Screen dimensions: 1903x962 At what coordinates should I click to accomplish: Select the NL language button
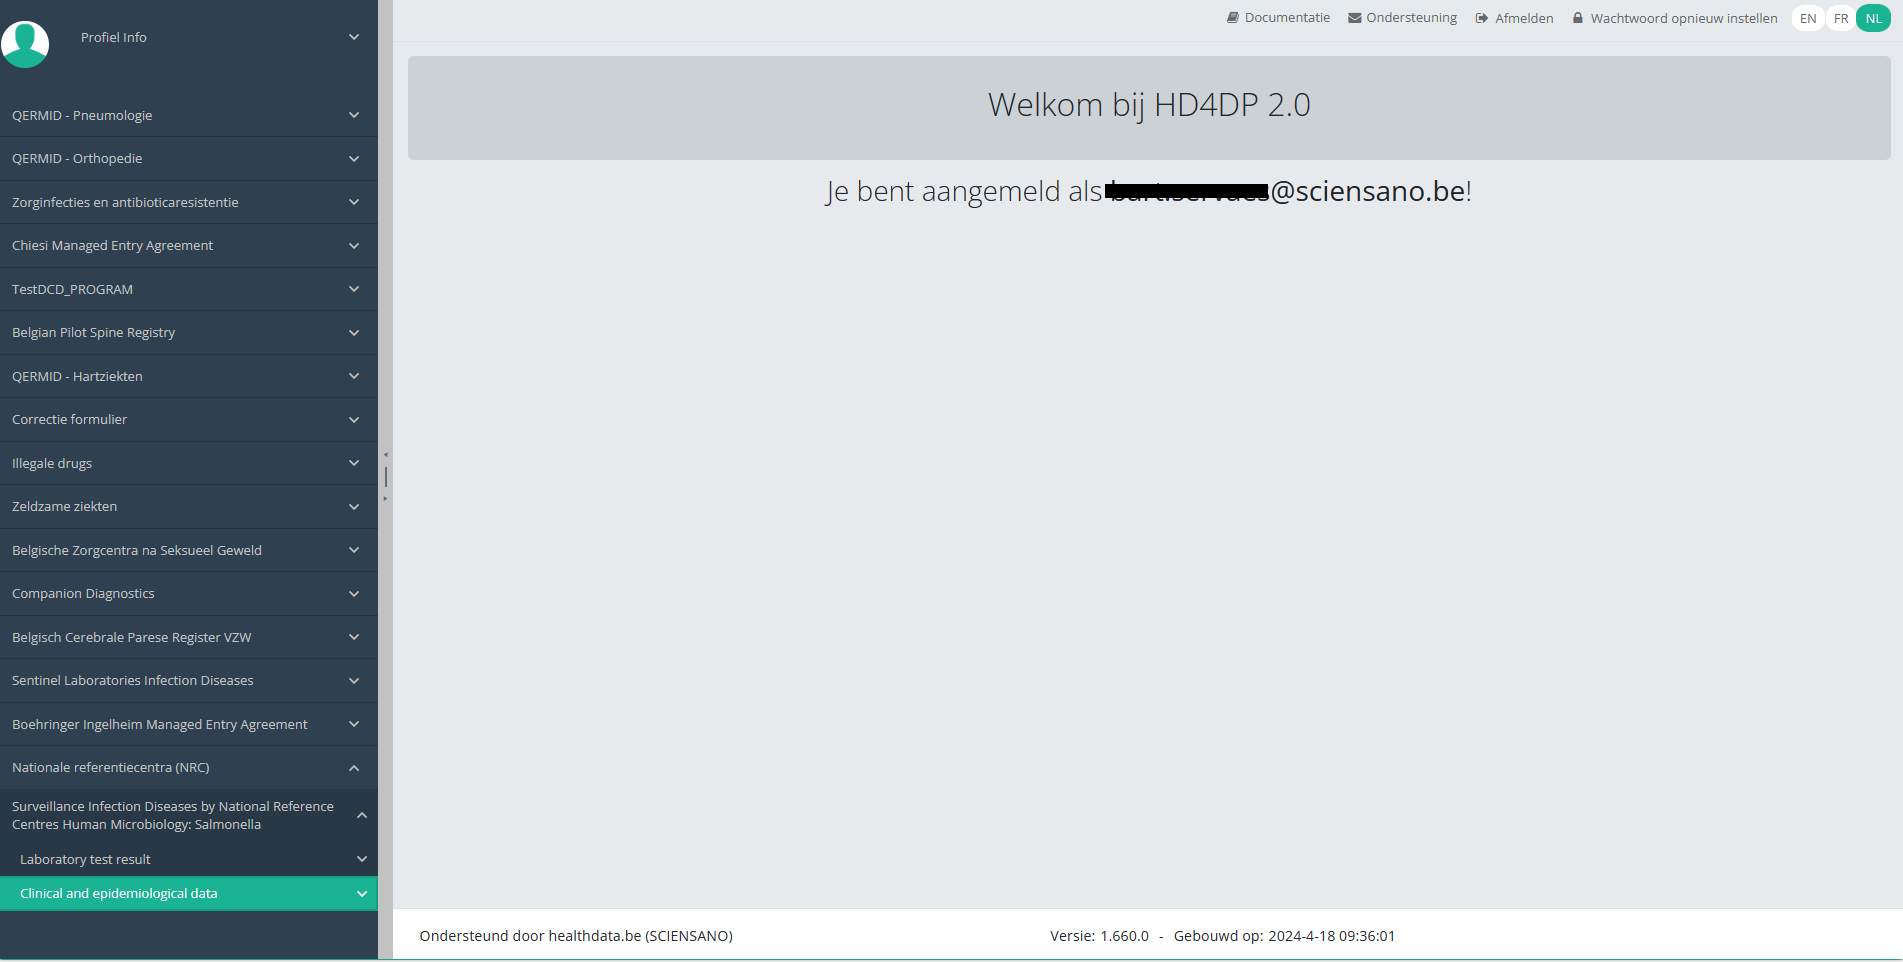tap(1874, 18)
